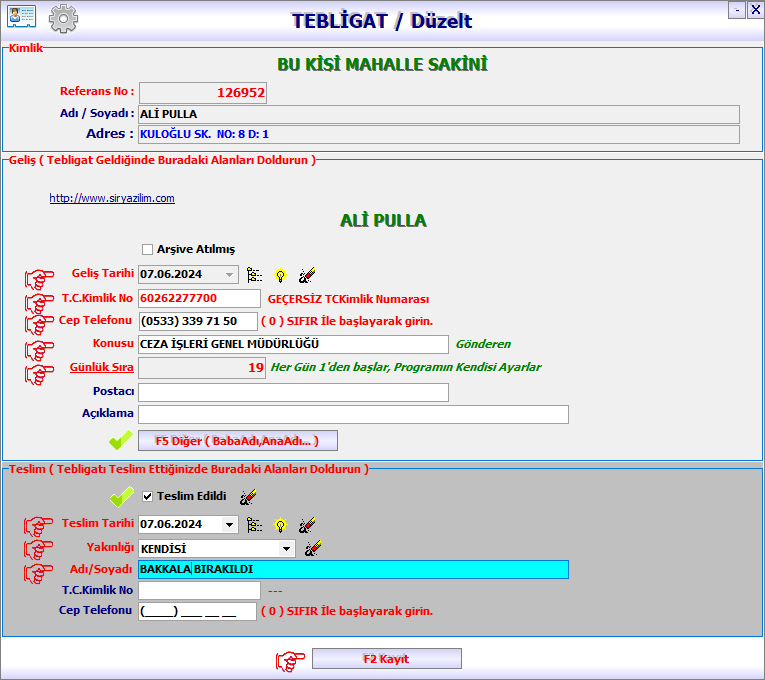Click the F2 Kayıt save button
The height and width of the screenshot is (680, 765).
[386, 659]
